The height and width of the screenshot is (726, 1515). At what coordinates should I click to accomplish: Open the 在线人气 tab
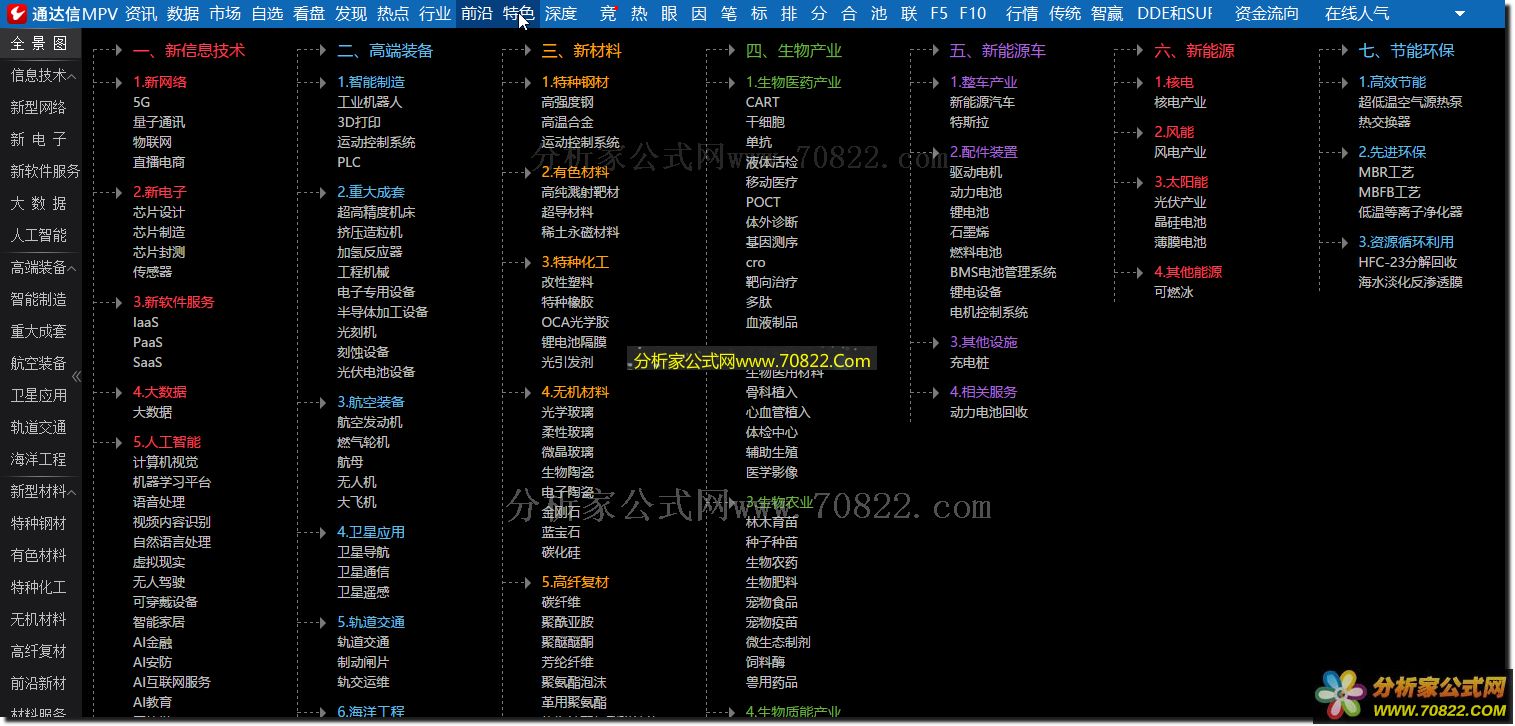pos(1357,14)
